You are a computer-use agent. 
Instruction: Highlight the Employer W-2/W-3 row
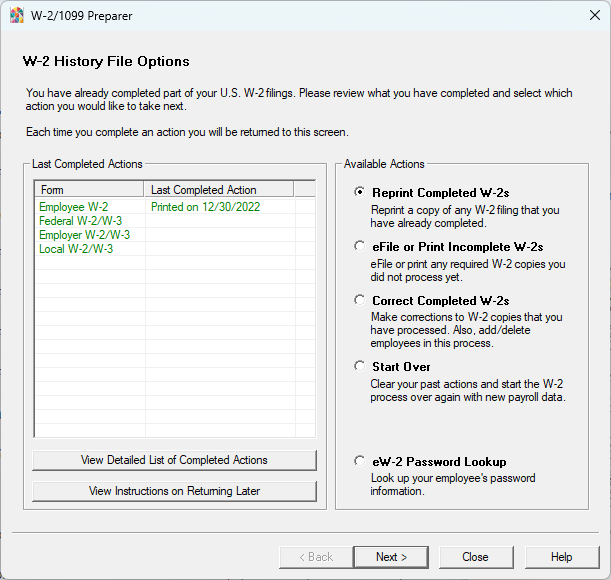(84, 235)
